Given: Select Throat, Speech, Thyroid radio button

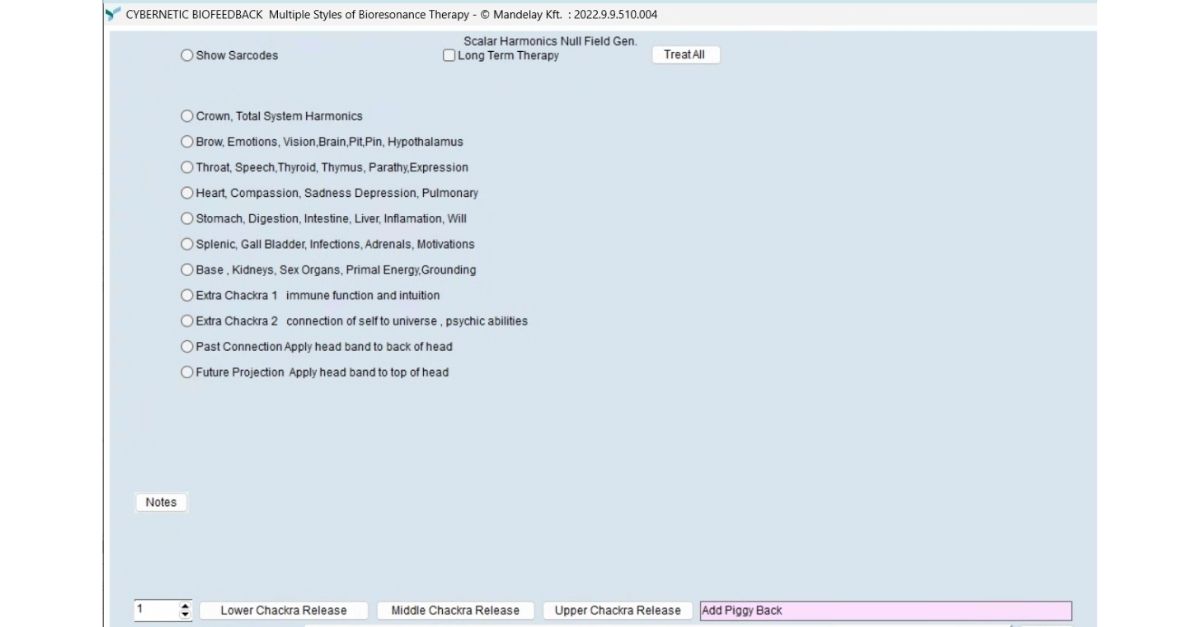Looking at the screenshot, I should tap(187, 168).
